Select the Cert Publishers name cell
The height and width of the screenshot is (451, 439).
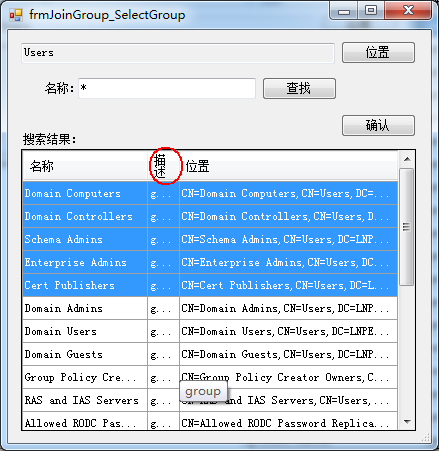[85, 285]
